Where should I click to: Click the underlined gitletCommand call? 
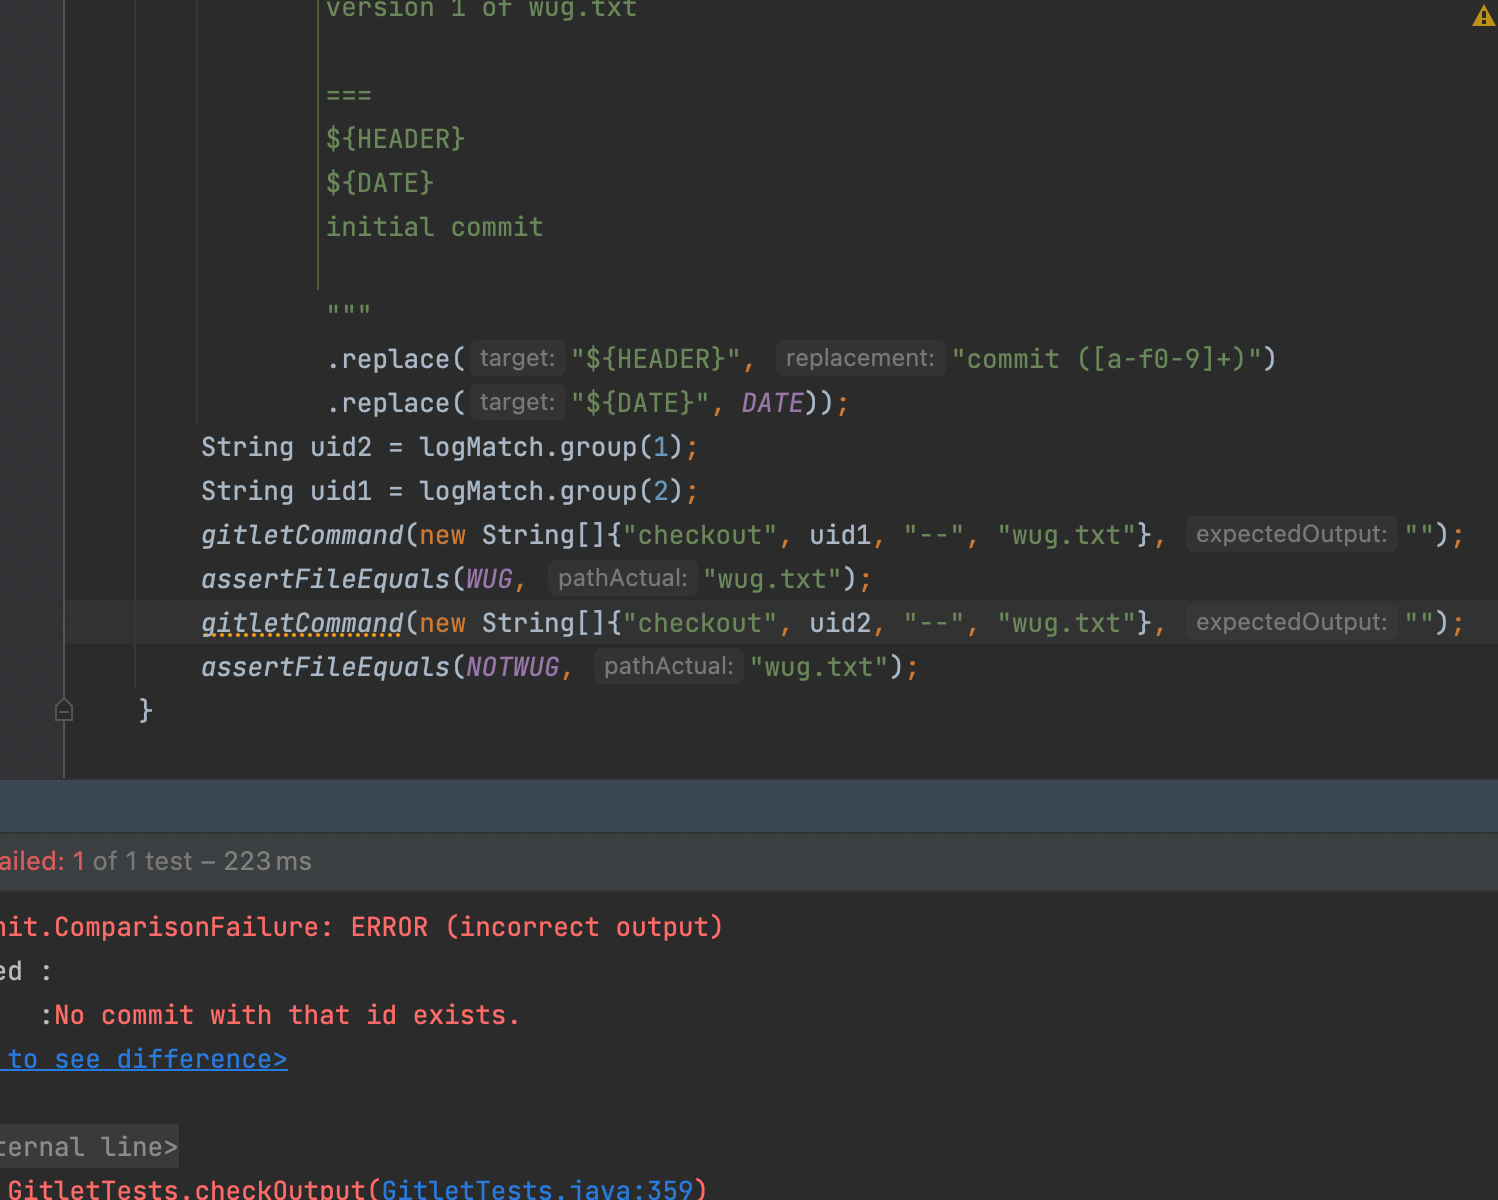[302, 623]
